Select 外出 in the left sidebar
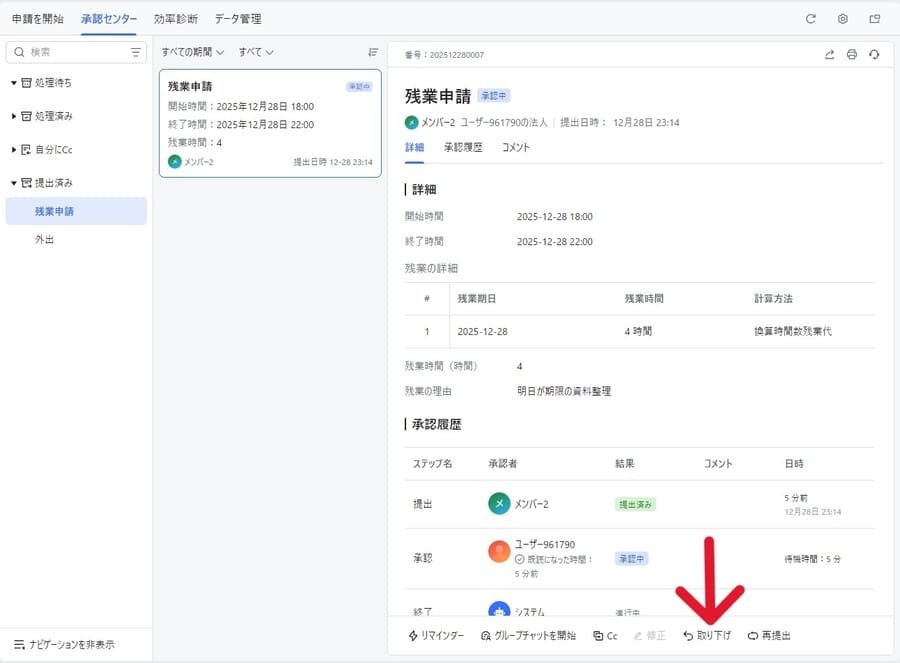 (x=45, y=240)
